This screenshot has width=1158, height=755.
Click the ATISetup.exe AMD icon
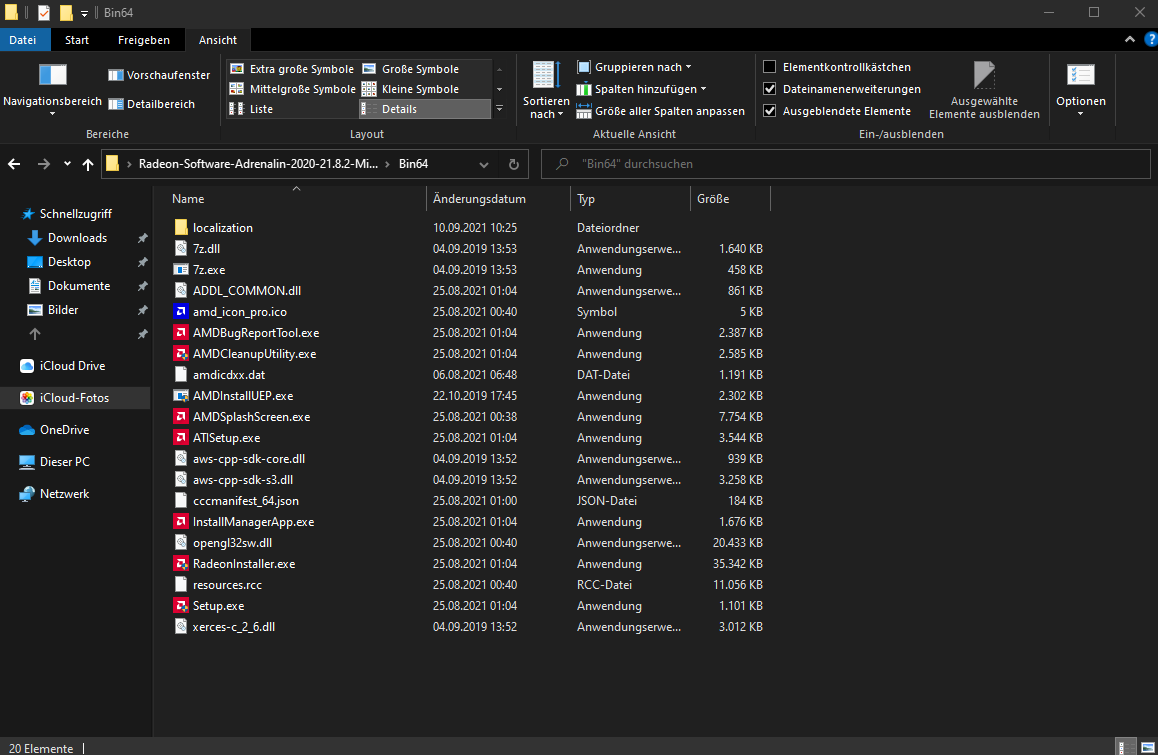[181, 438]
